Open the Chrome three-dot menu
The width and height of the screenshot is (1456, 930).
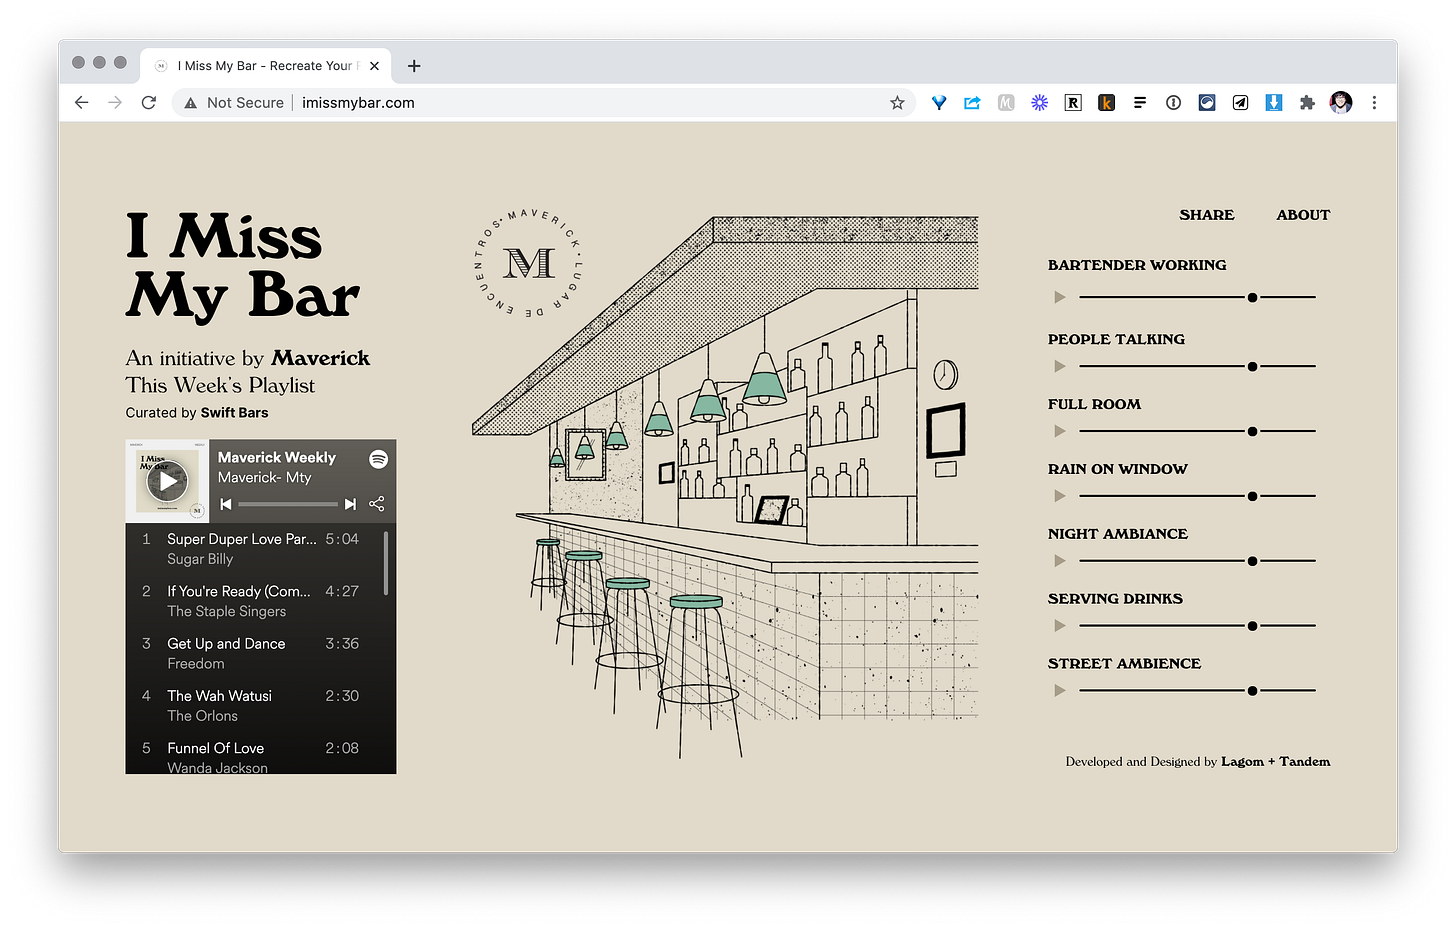(1374, 102)
